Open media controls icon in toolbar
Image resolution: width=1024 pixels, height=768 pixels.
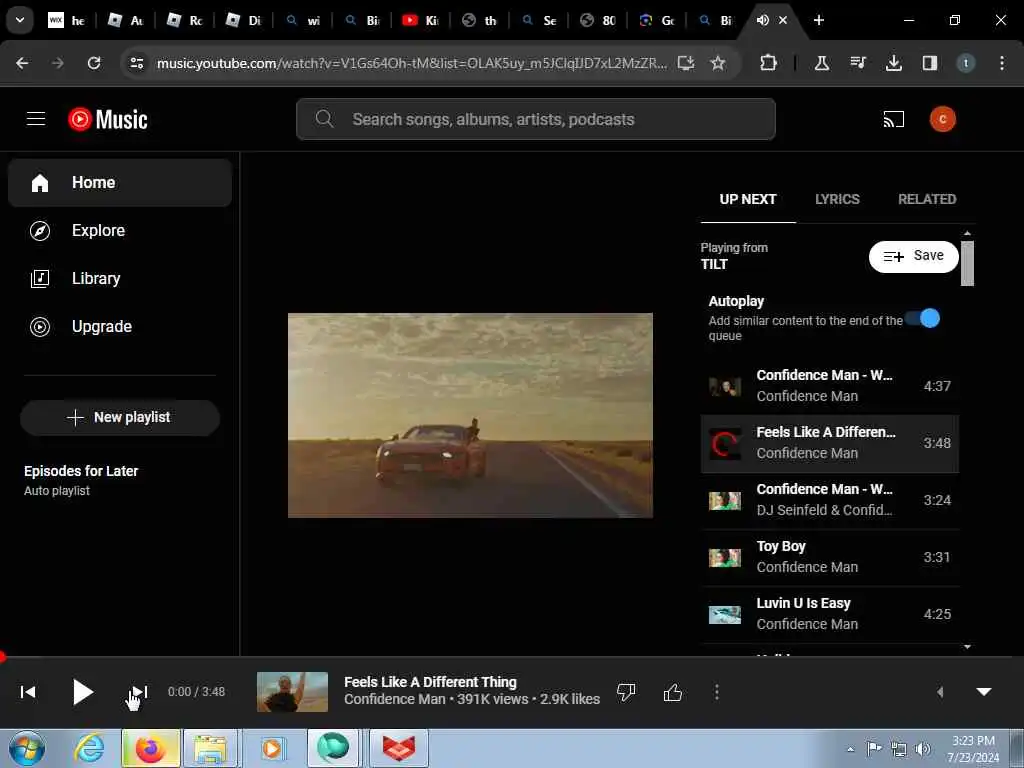coord(857,63)
